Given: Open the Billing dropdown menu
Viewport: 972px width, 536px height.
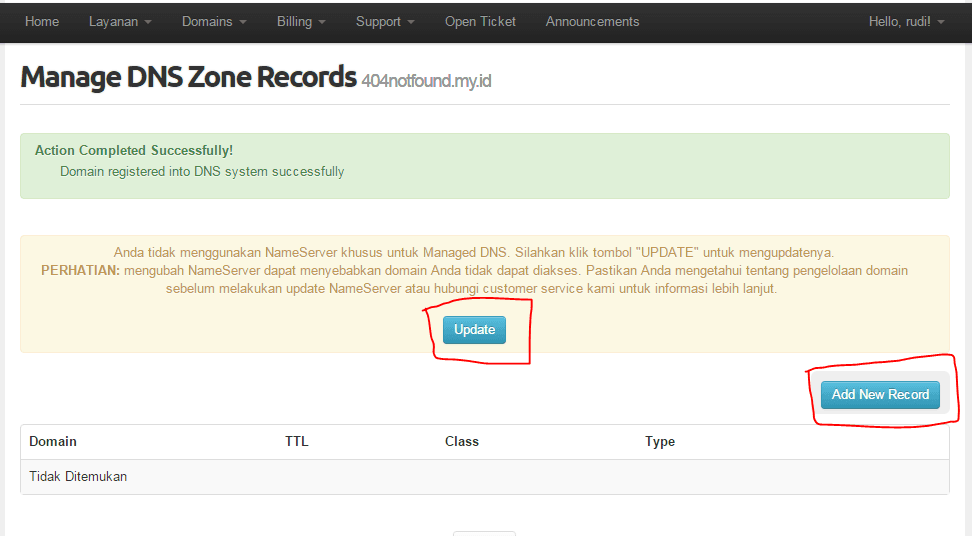Looking at the screenshot, I should [x=301, y=22].
